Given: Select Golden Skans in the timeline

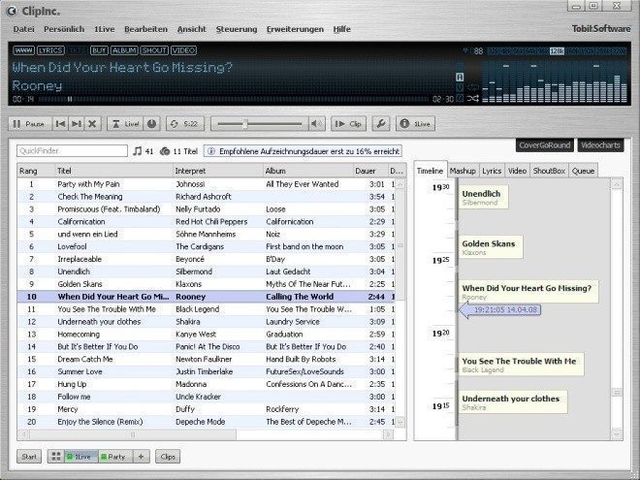Looking at the screenshot, I should [x=490, y=247].
